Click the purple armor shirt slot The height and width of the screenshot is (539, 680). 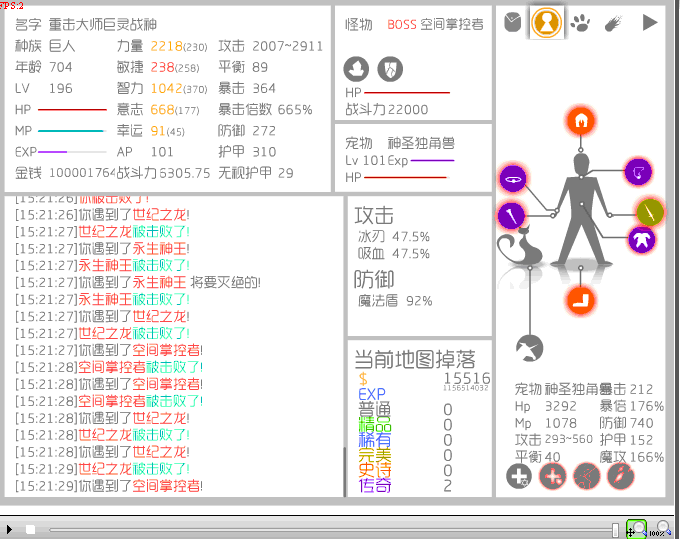click(641, 239)
